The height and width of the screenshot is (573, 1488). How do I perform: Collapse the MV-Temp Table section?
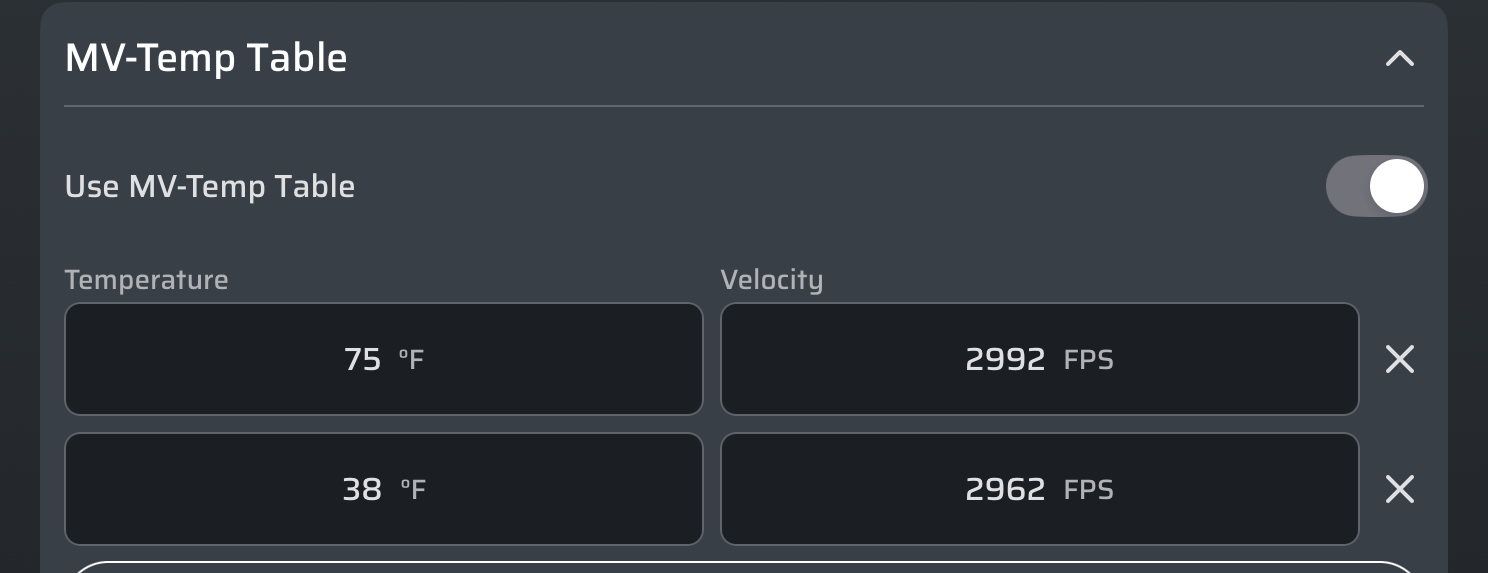tap(1399, 58)
